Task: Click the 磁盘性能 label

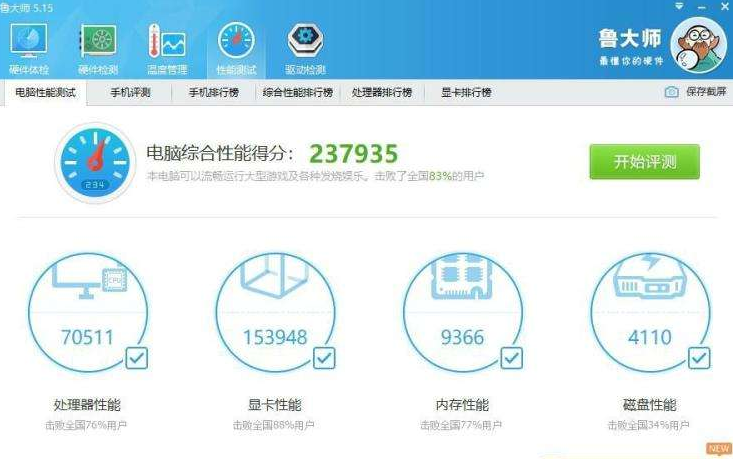Action: pyautogui.click(x=650, y=405)
